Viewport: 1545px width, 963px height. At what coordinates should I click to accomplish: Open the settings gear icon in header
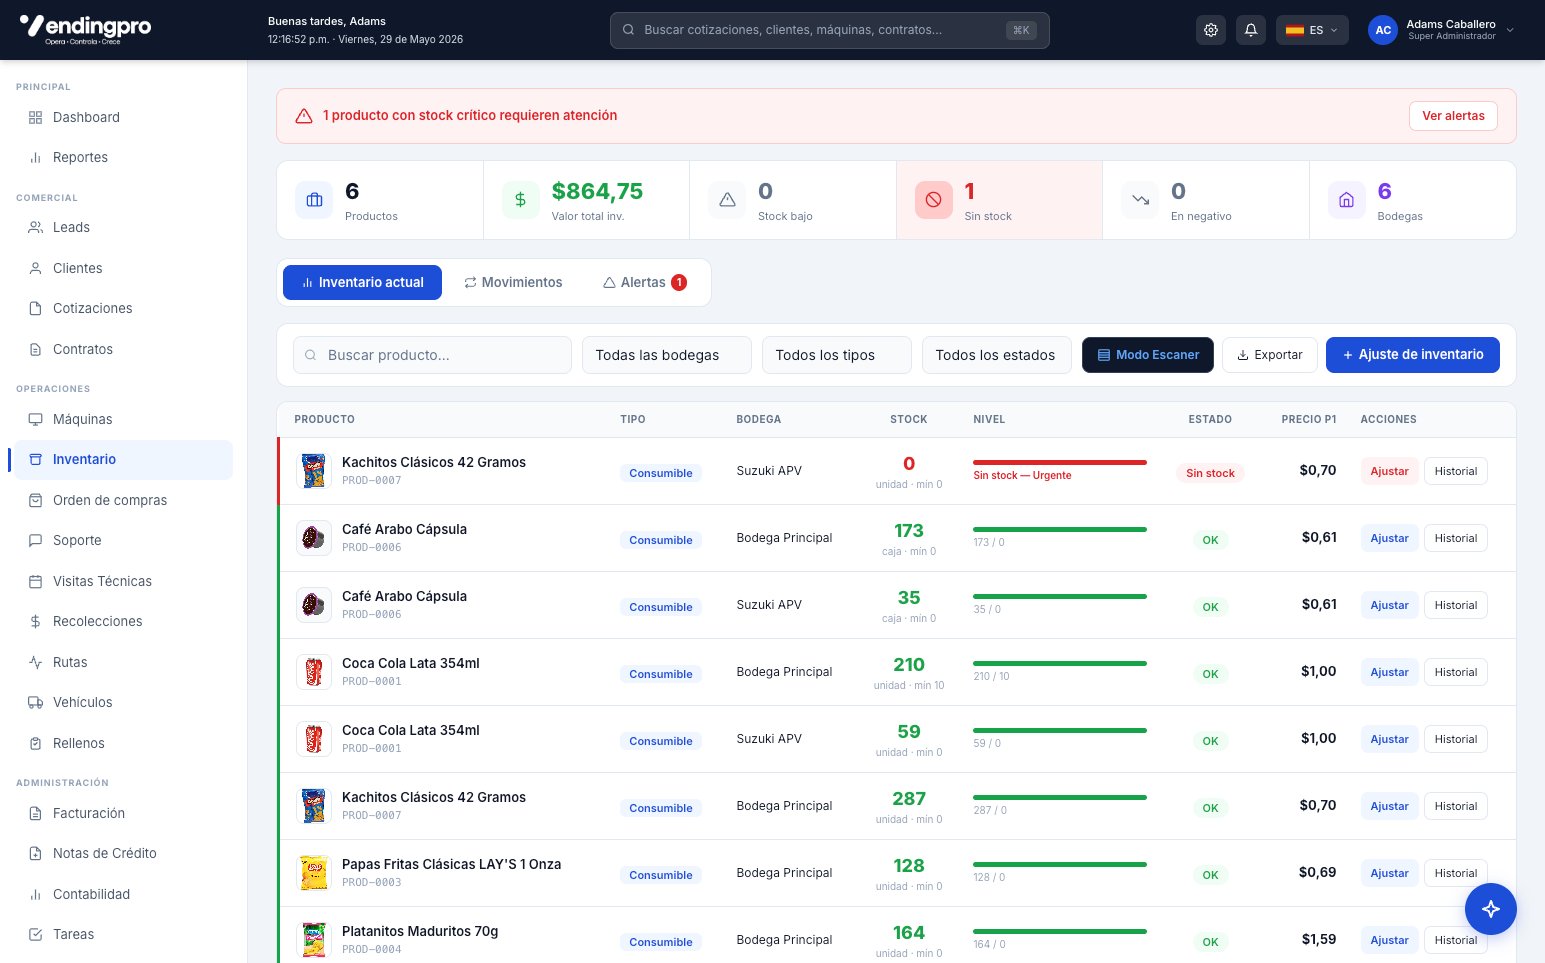coord(1211,30)
